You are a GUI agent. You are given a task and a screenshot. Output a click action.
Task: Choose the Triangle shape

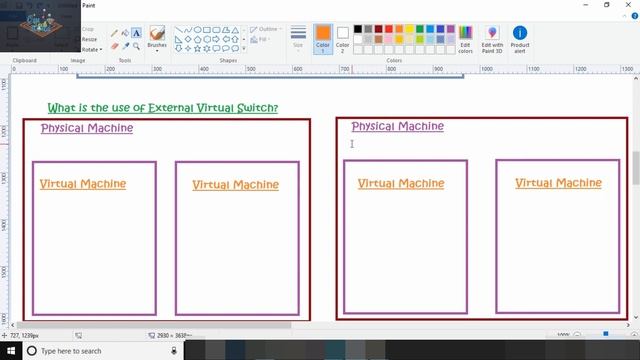click(x=235, y=30)
